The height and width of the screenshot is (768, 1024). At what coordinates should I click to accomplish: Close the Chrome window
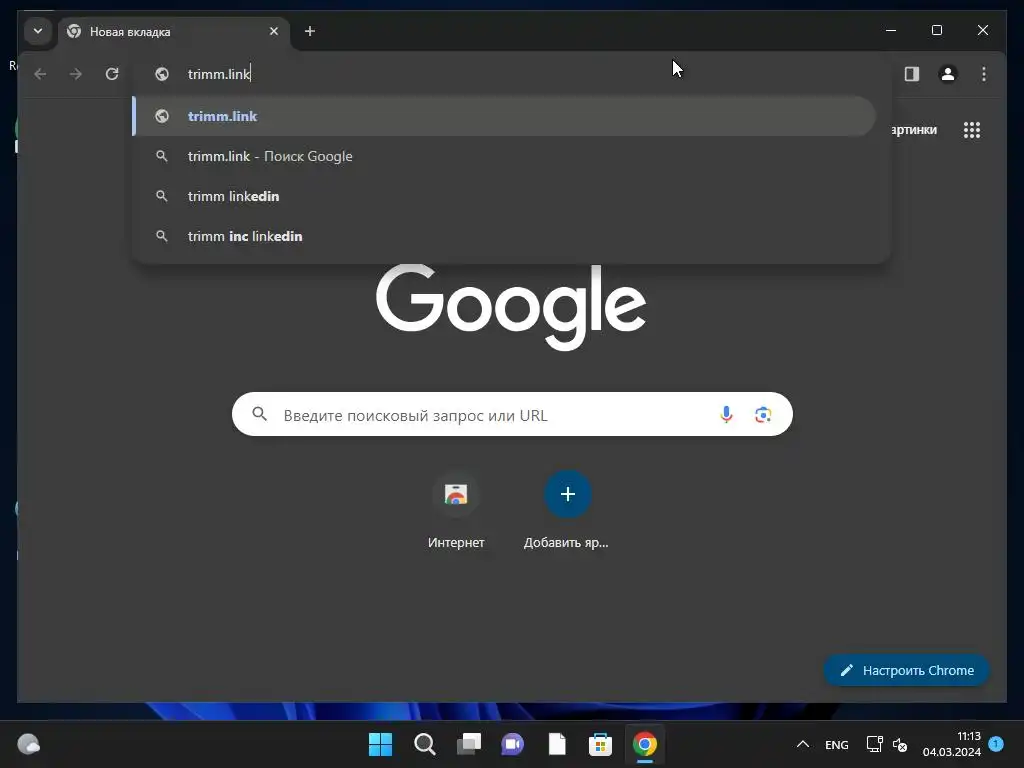(x=982, y=30)
